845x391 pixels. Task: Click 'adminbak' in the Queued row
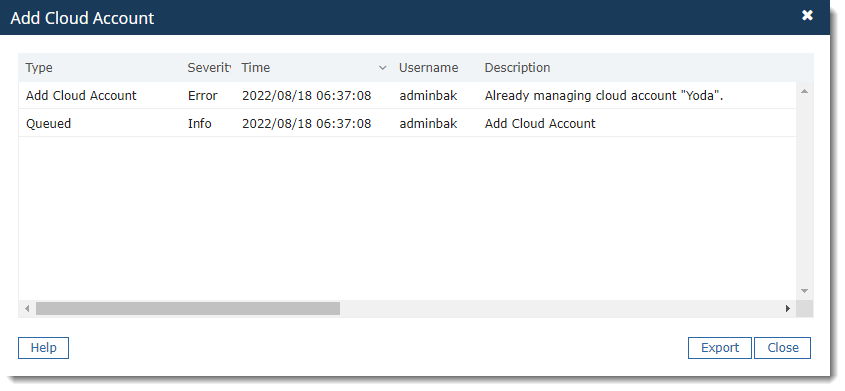428,124
